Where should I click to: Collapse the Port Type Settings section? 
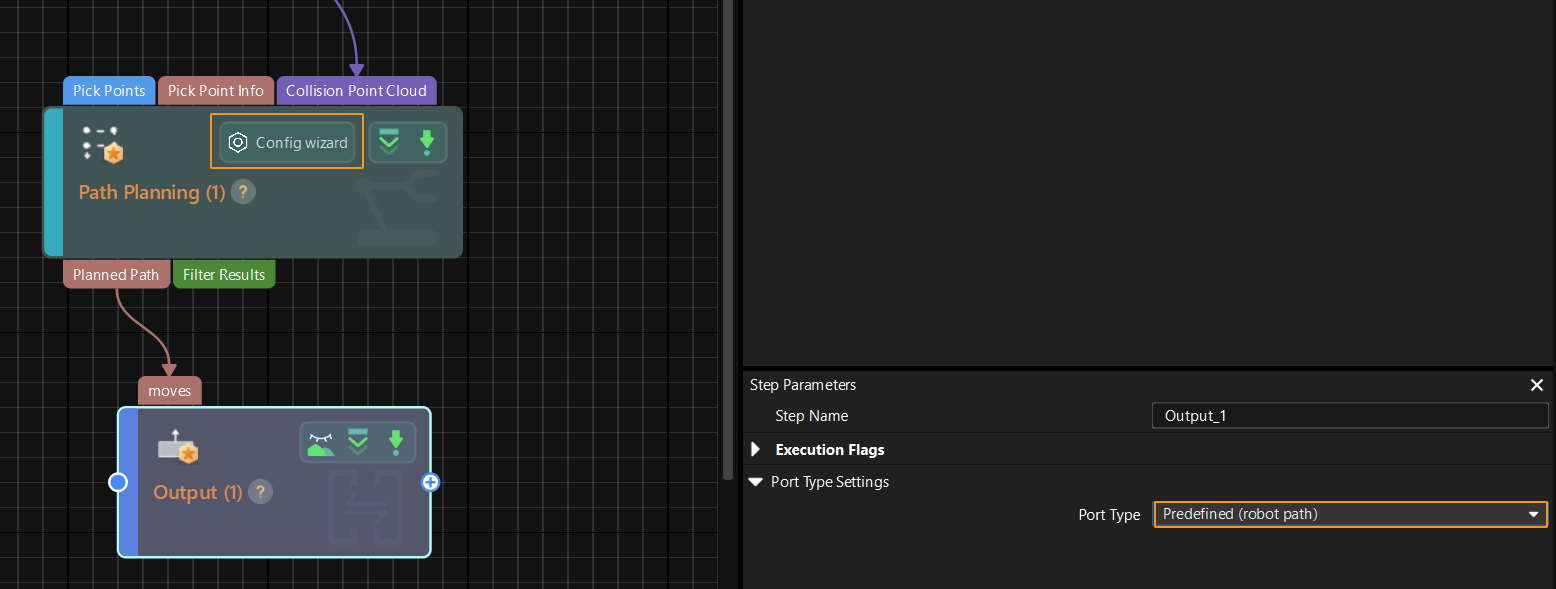coord(756,482)
